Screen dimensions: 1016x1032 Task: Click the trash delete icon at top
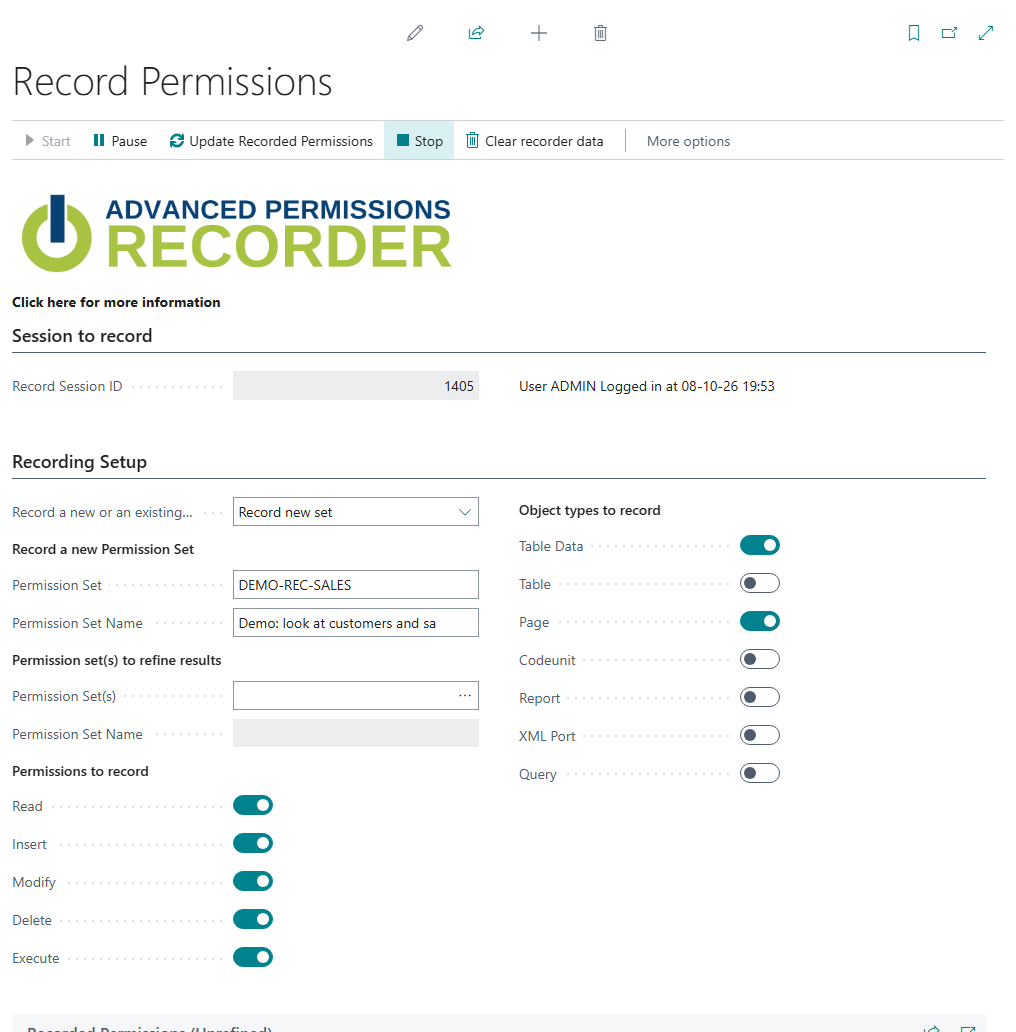click(600, 33)
